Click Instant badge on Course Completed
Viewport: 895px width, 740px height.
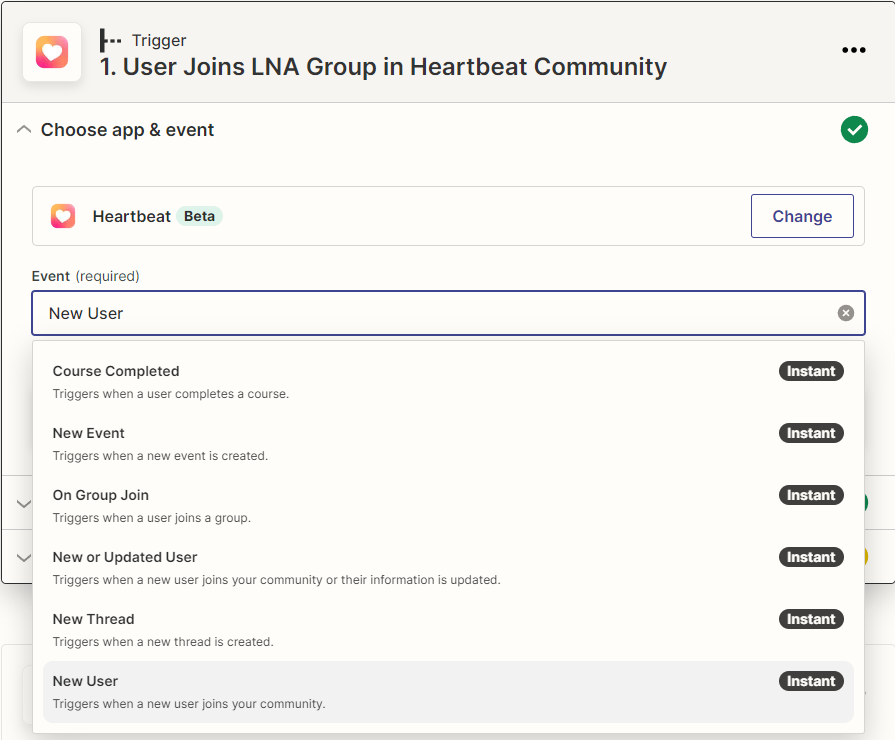tap(811, 371)
